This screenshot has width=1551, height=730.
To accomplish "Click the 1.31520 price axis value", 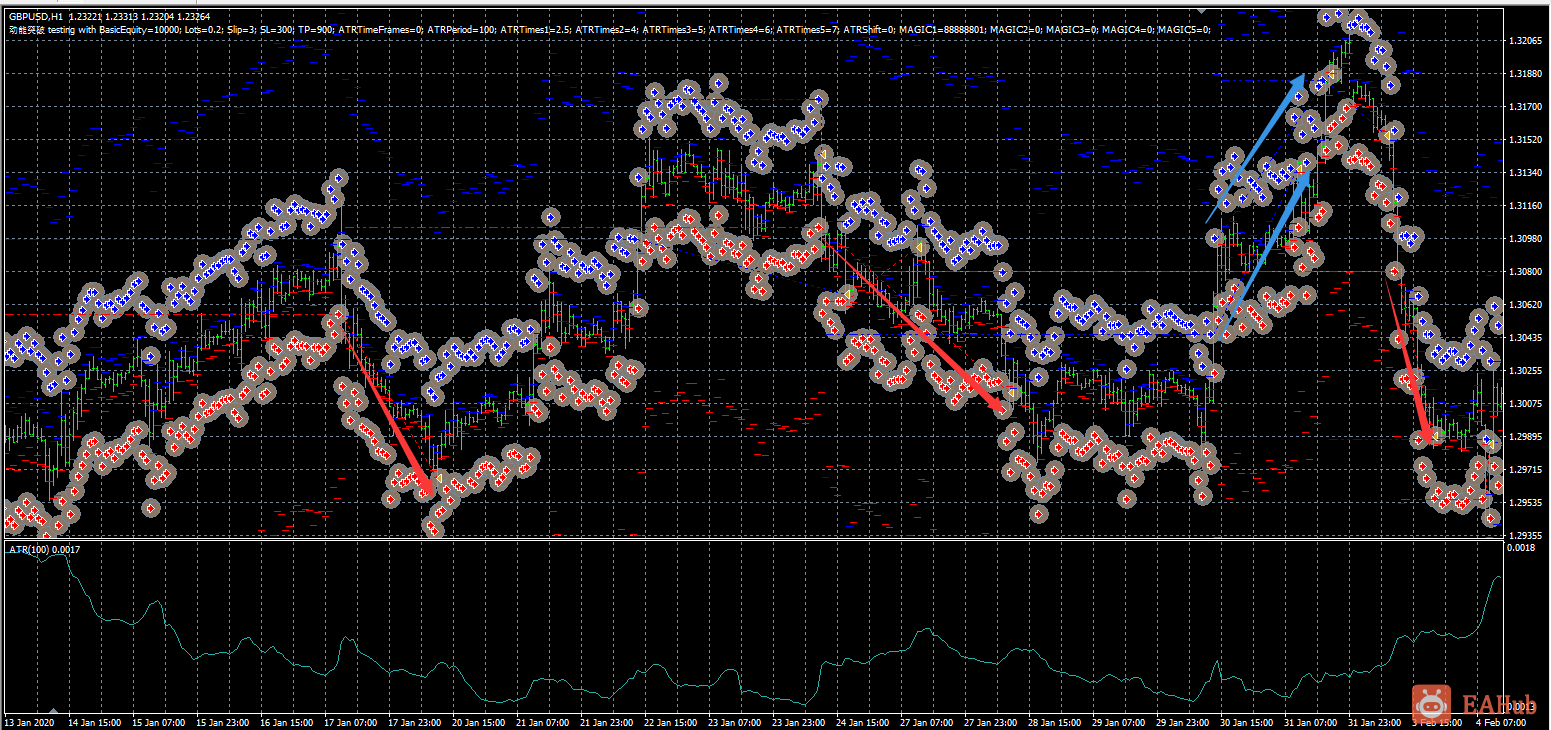I will point(1525,140).
